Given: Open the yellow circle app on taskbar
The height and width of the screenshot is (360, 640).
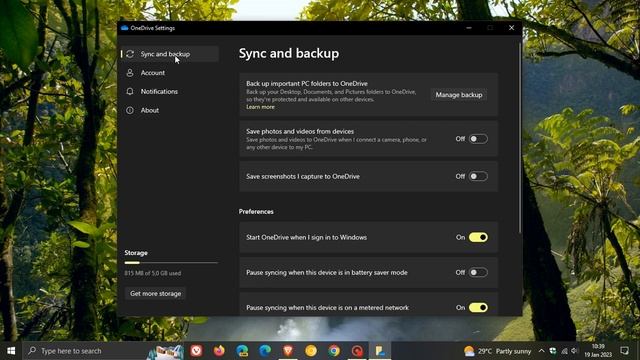Looking at the screenshot, I should [311, 351].
